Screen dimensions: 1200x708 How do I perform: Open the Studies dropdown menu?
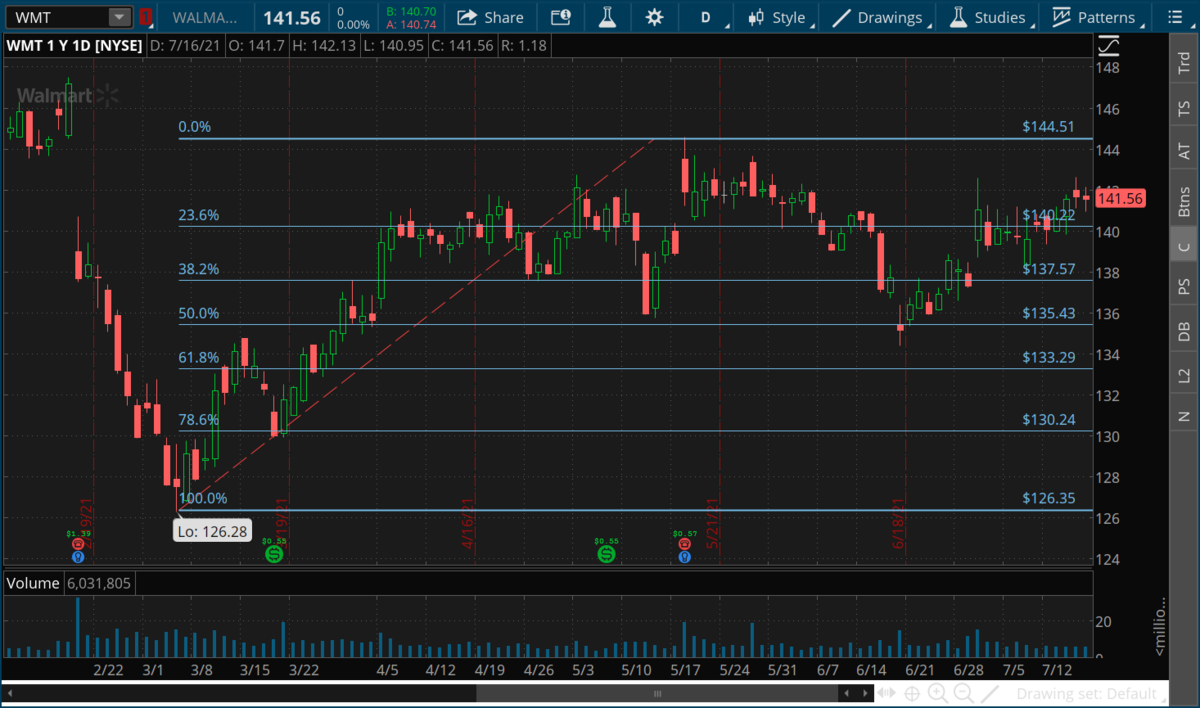tap(988, 17)
